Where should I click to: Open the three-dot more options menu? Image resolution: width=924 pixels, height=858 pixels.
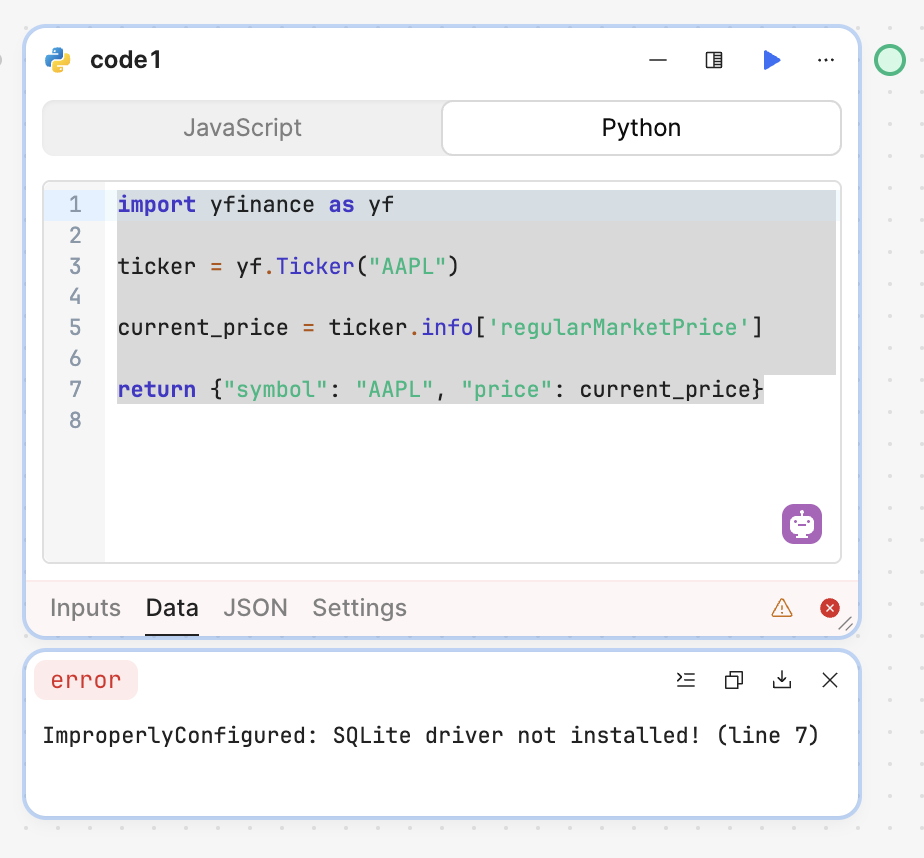click(x=826, y=60)
